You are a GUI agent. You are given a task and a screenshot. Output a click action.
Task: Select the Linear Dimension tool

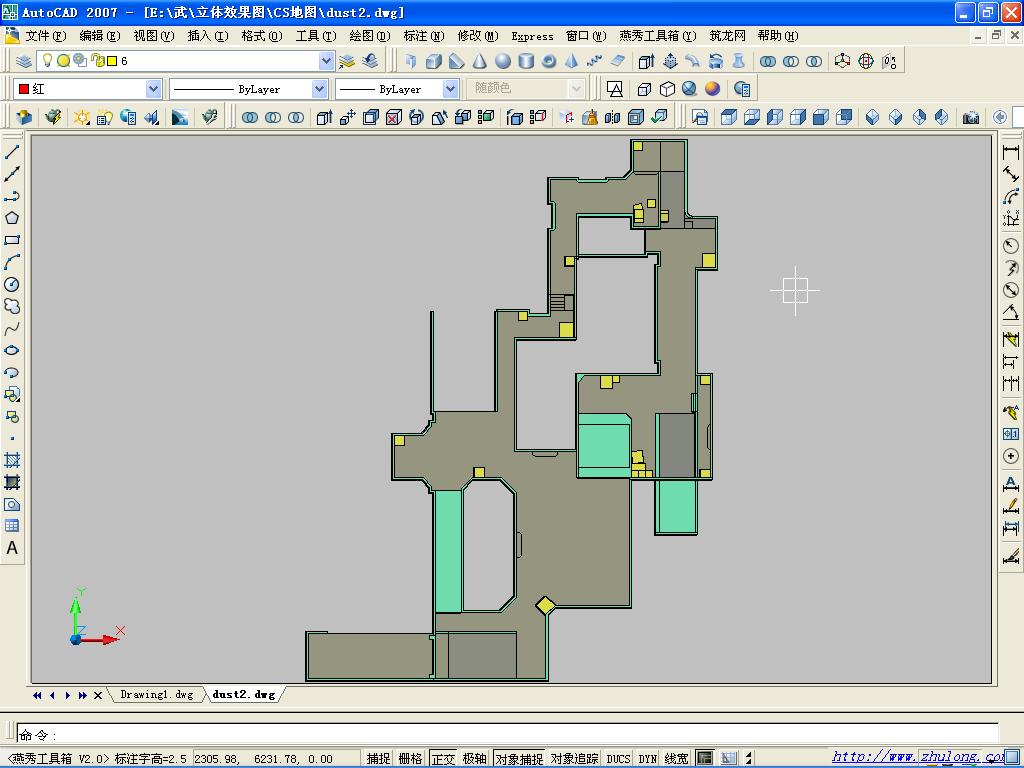tap(1010, 152)
